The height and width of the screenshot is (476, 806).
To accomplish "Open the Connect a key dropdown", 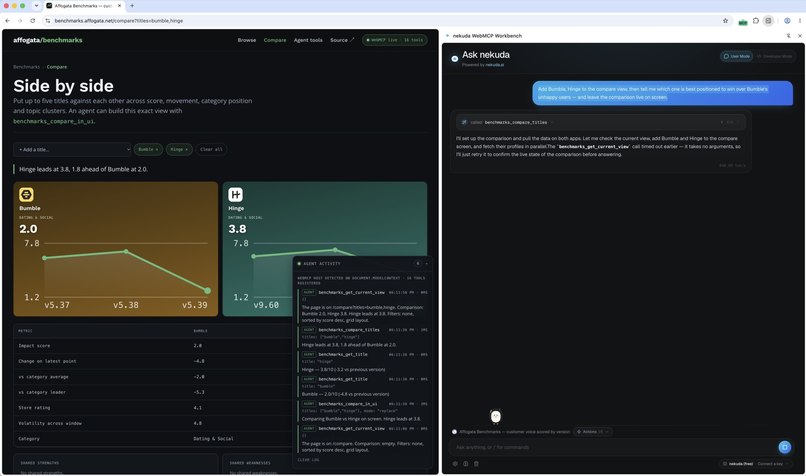I will pos(773,464).
